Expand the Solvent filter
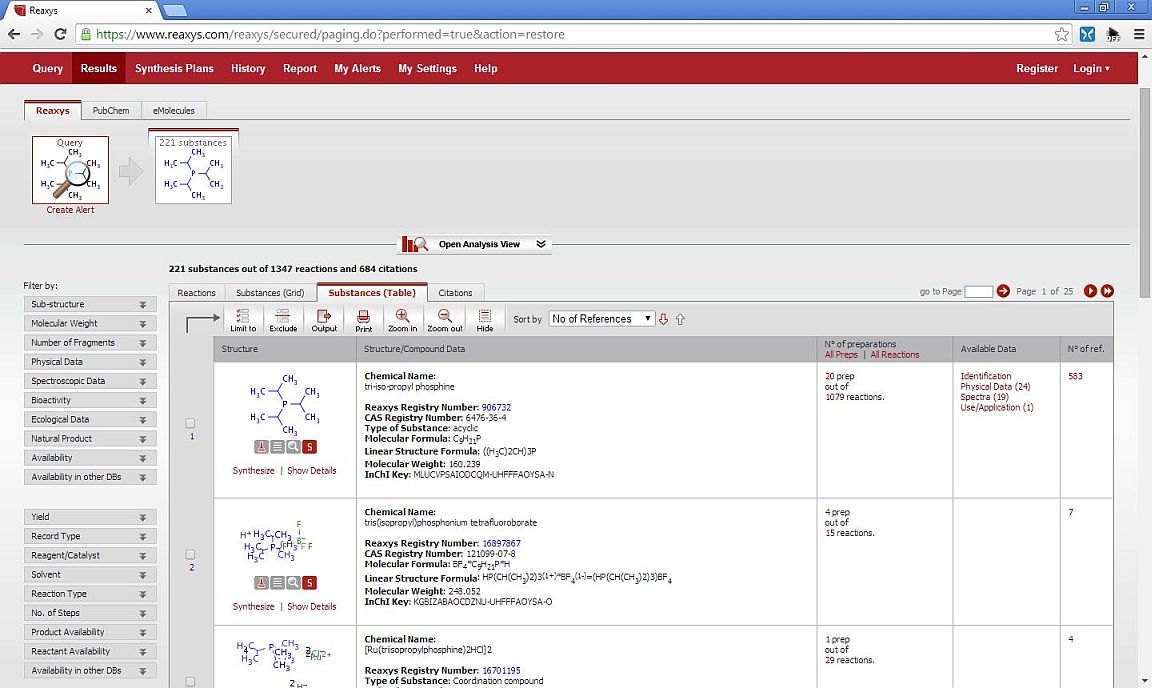The image size is (1152, 688). [x=90, y=574]
